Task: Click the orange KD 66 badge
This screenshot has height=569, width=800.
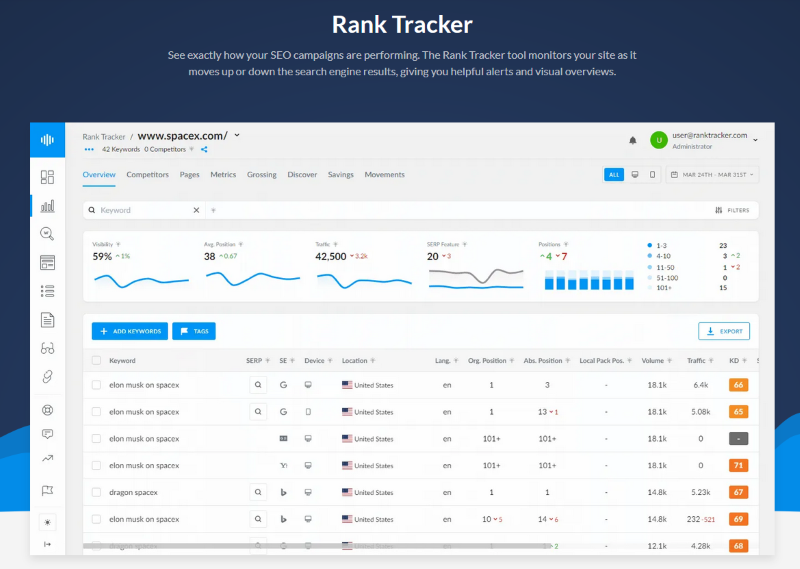Action: (739, 385)
